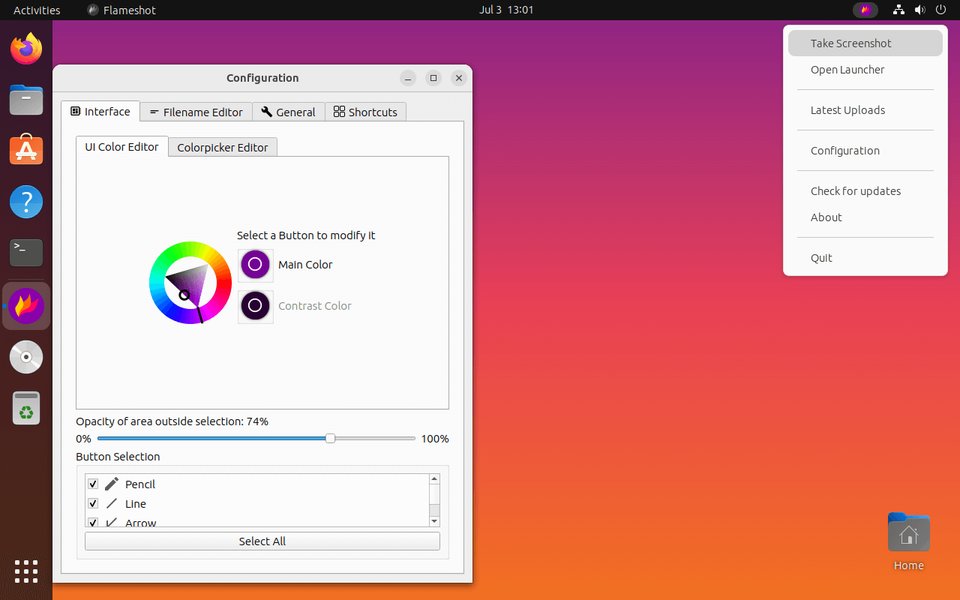Click the color wheel picker
960x600 pixels.
(x=190, y=282)
